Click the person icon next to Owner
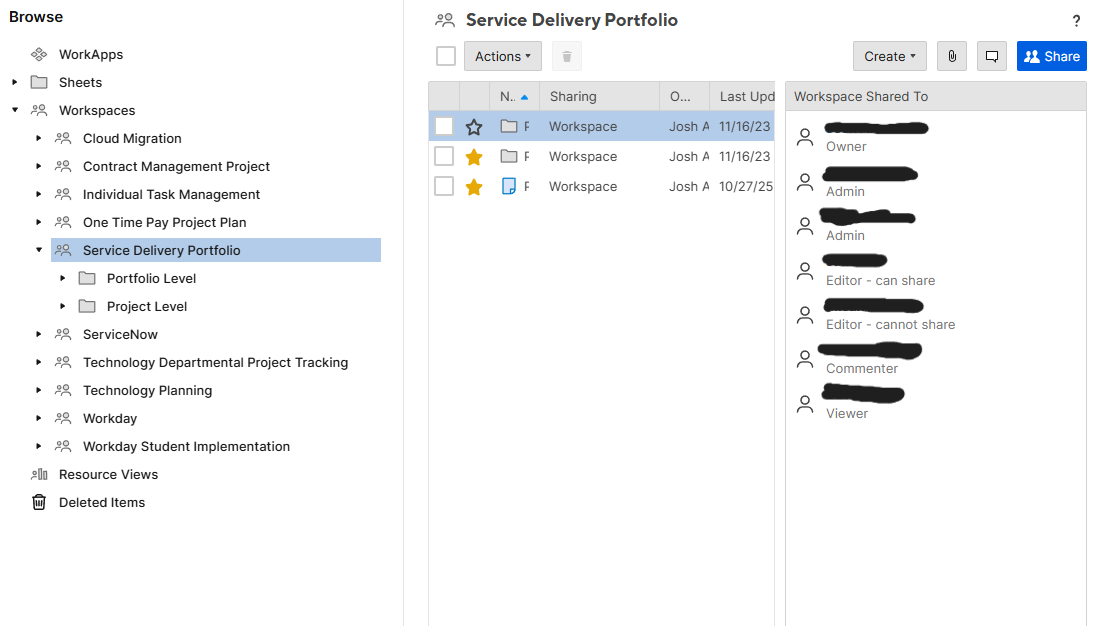 click(x=805, y=137)
